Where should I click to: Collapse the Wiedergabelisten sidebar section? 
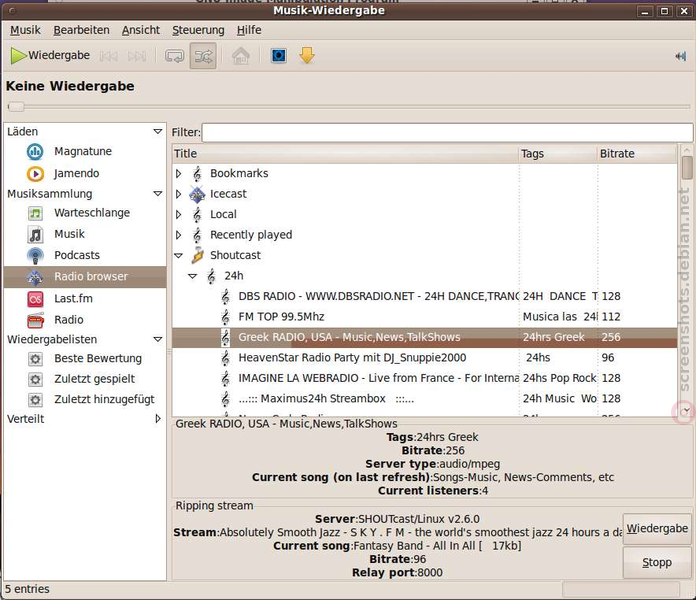pyautogui.click(x=158, y=339)
